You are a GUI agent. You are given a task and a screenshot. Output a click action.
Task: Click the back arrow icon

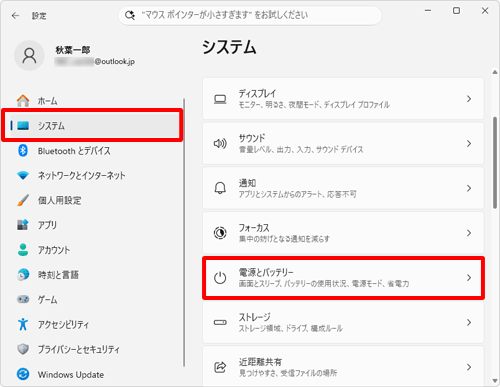[x=15, y=16]
